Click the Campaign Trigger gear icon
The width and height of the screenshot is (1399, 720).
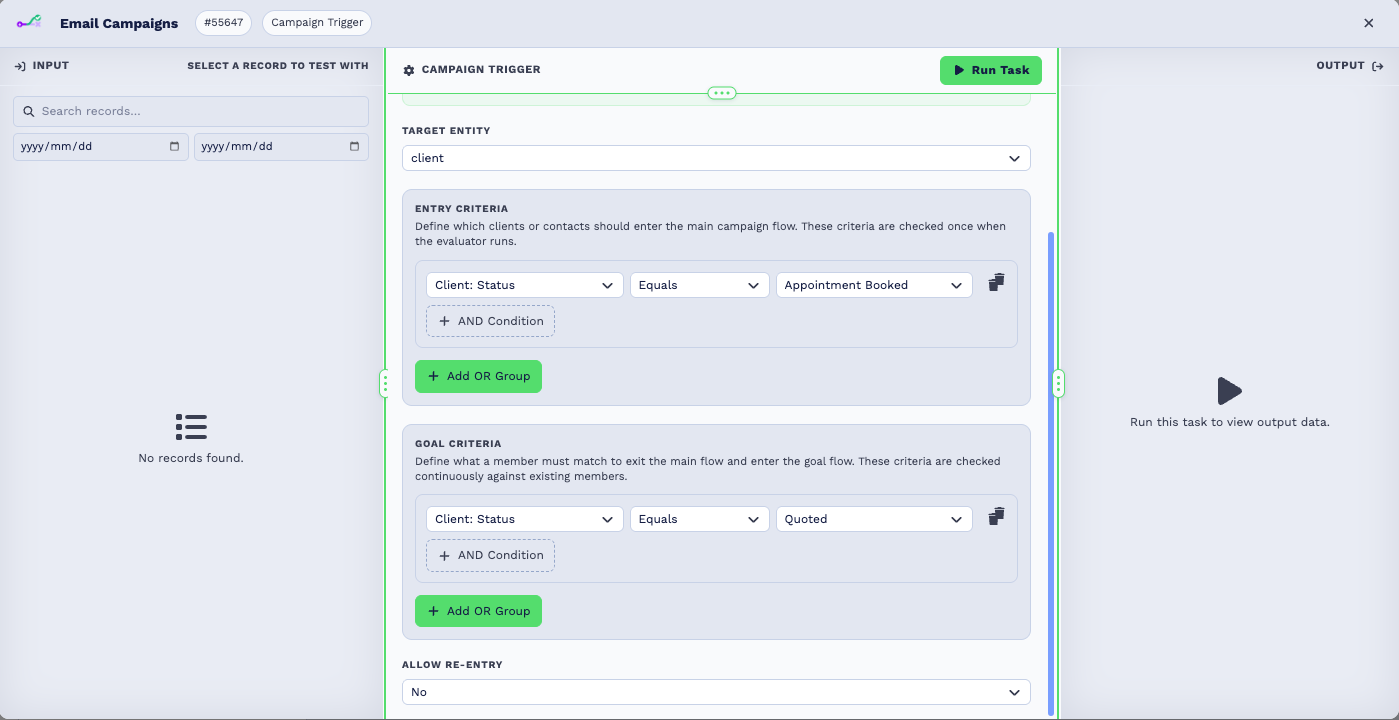409,70
